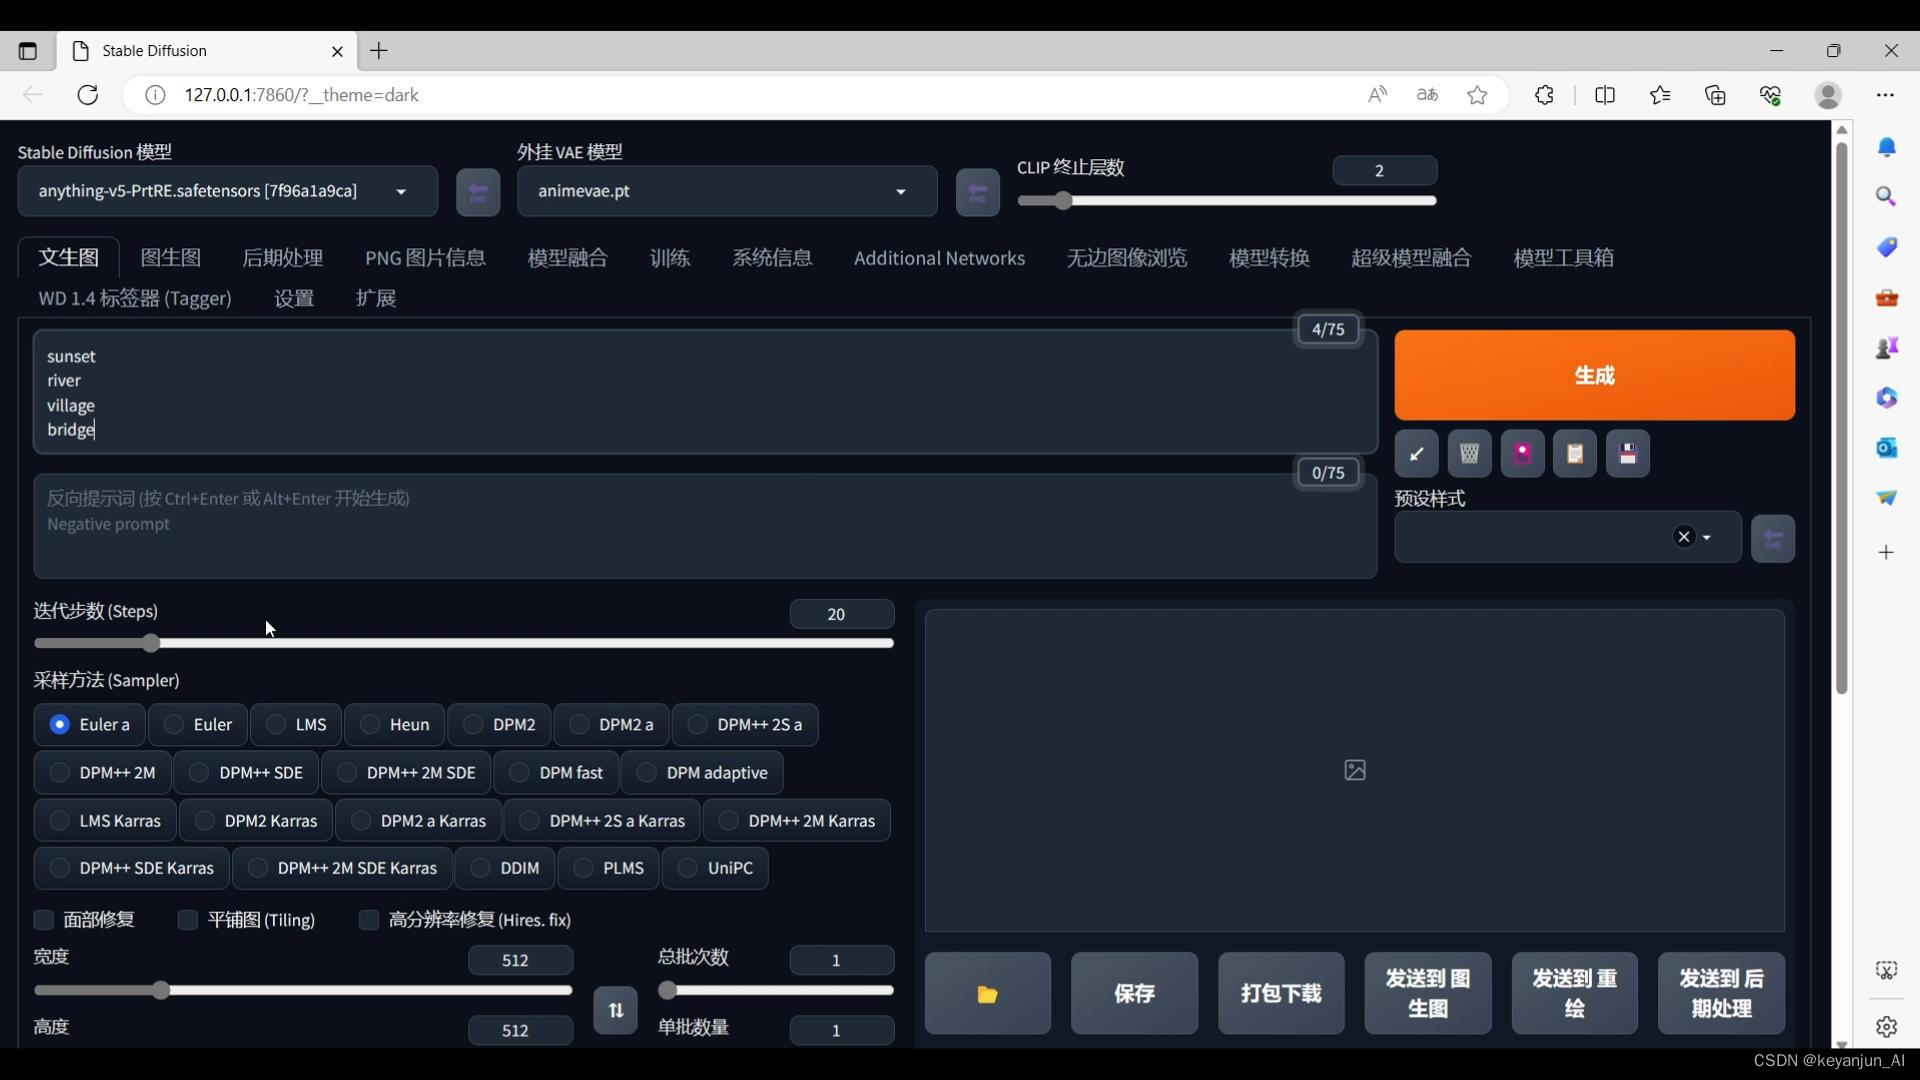Pick the DDIM sampler
The width and height of the screenshot is (1920, 1080).
click(504, 868)
